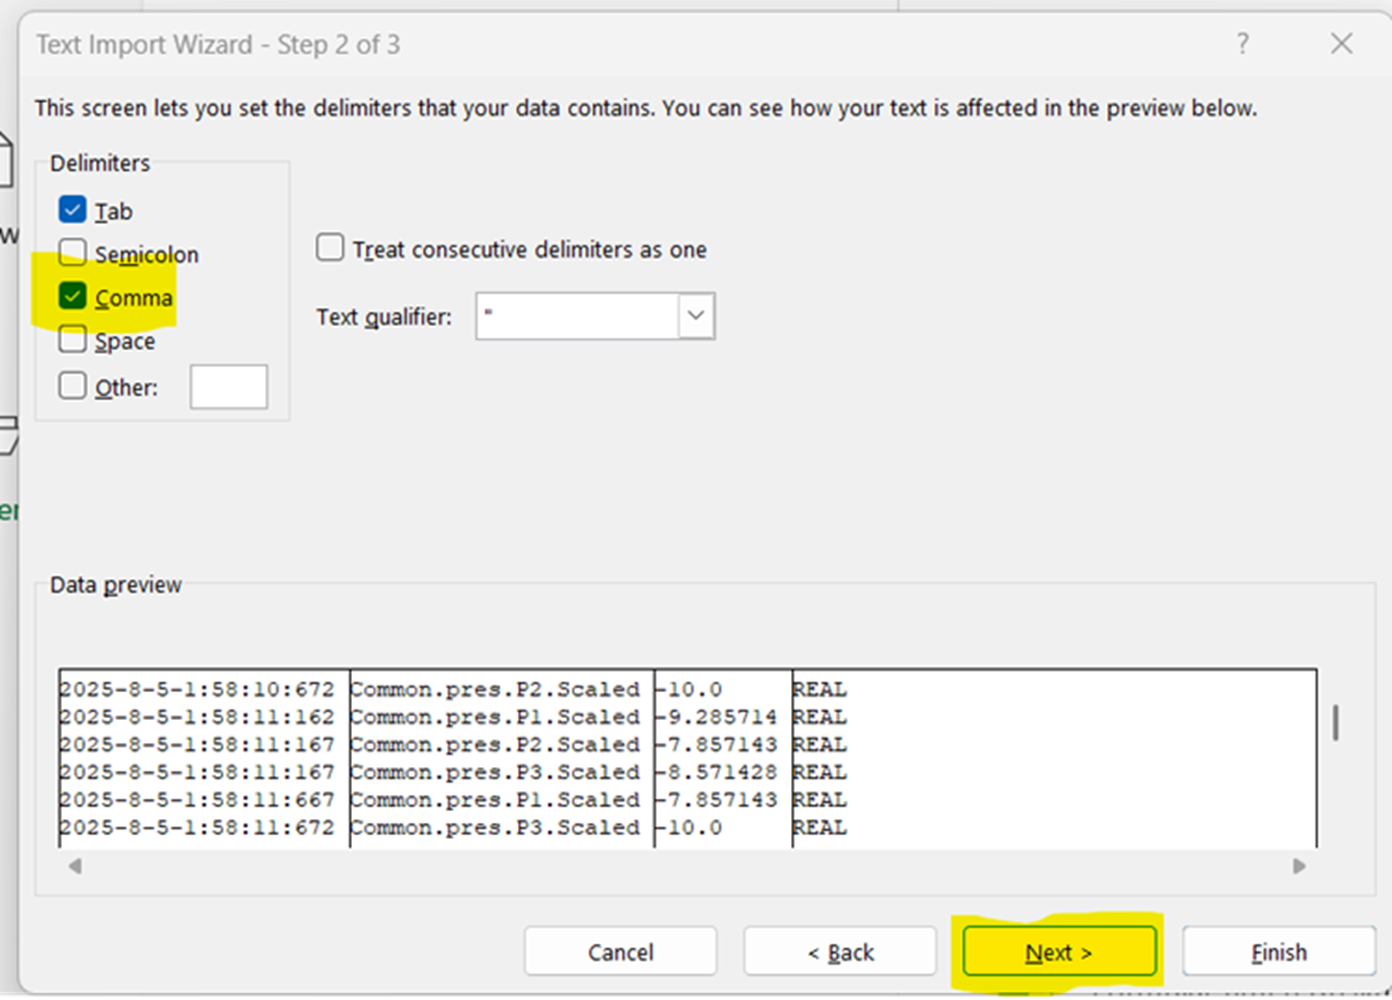Click the horizontal scrollbar track under preview
Screen dimensions: 1392x1000
(687, 866)
